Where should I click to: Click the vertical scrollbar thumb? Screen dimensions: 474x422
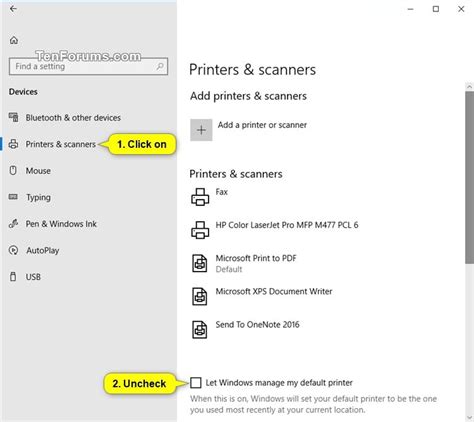coord(469,178)
